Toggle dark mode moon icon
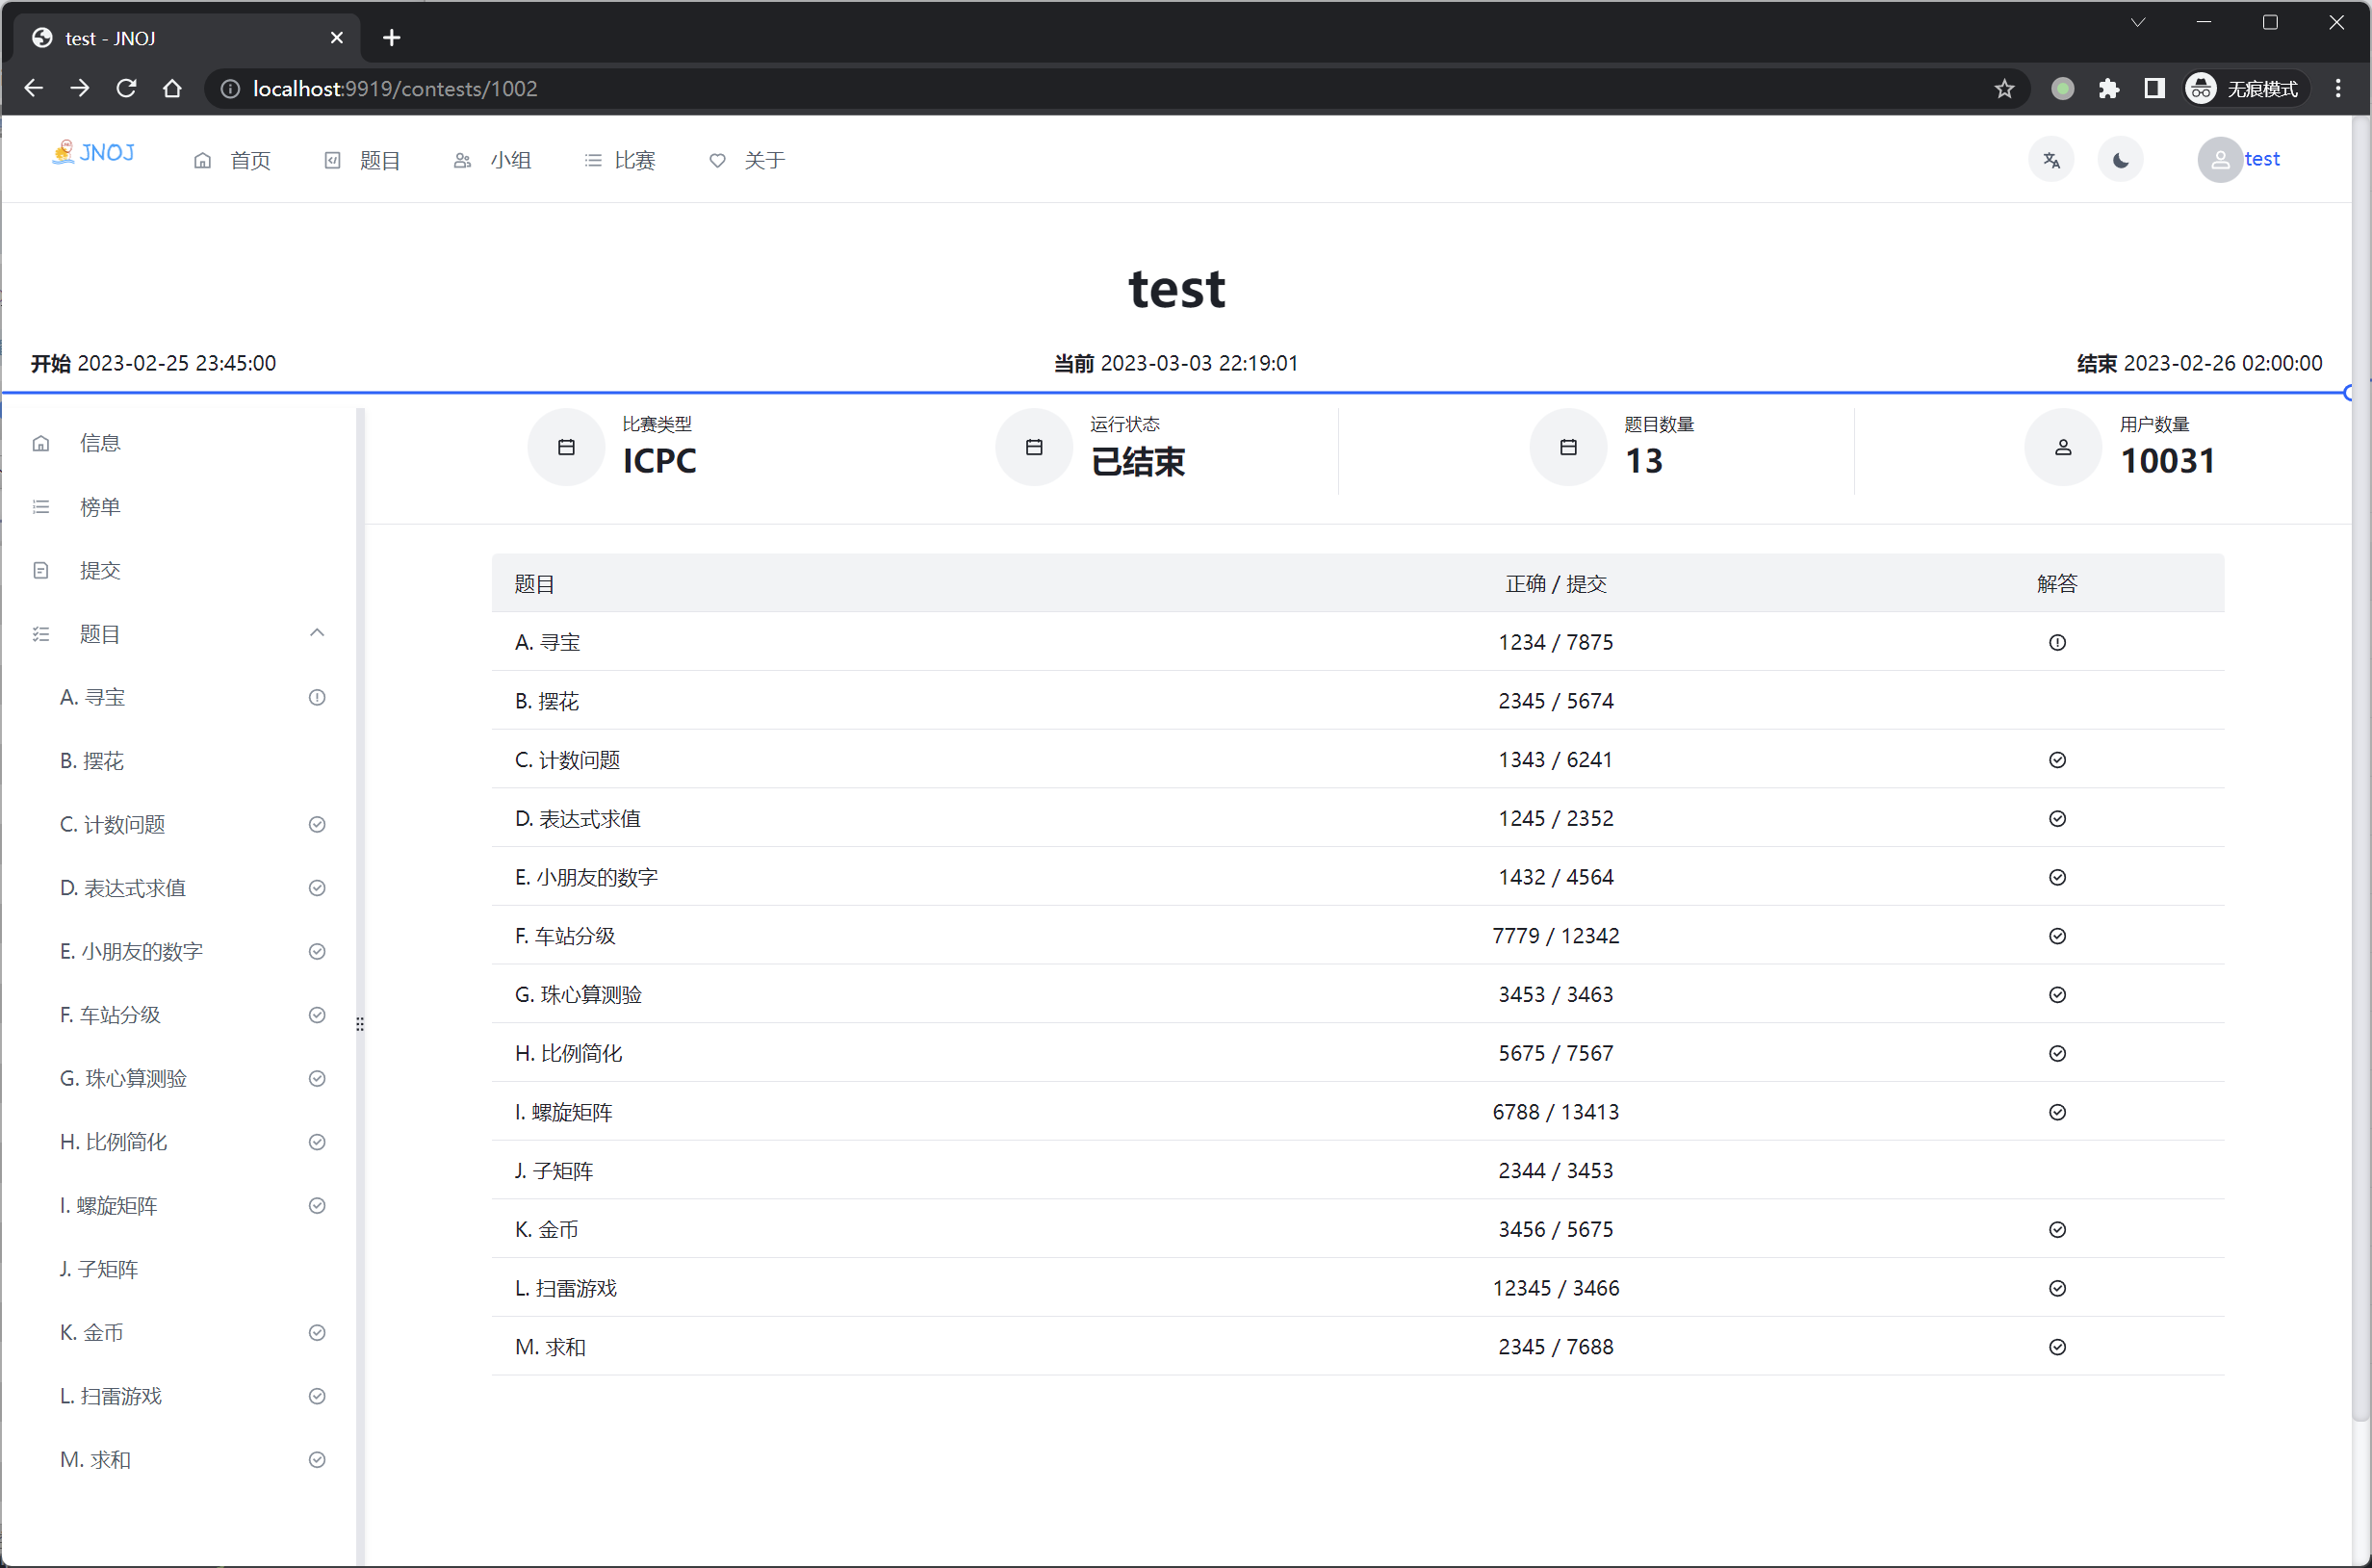Image resolution: width=2372 pixels, height=1568 pixels. click(2120, 160)
